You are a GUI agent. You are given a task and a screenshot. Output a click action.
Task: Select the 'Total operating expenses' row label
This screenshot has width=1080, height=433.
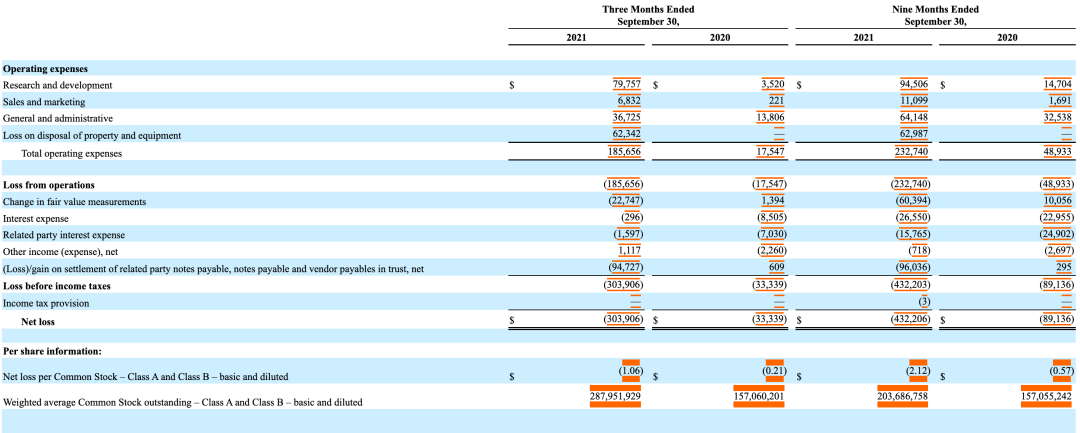pyautogui.click(x=72, y=154)
